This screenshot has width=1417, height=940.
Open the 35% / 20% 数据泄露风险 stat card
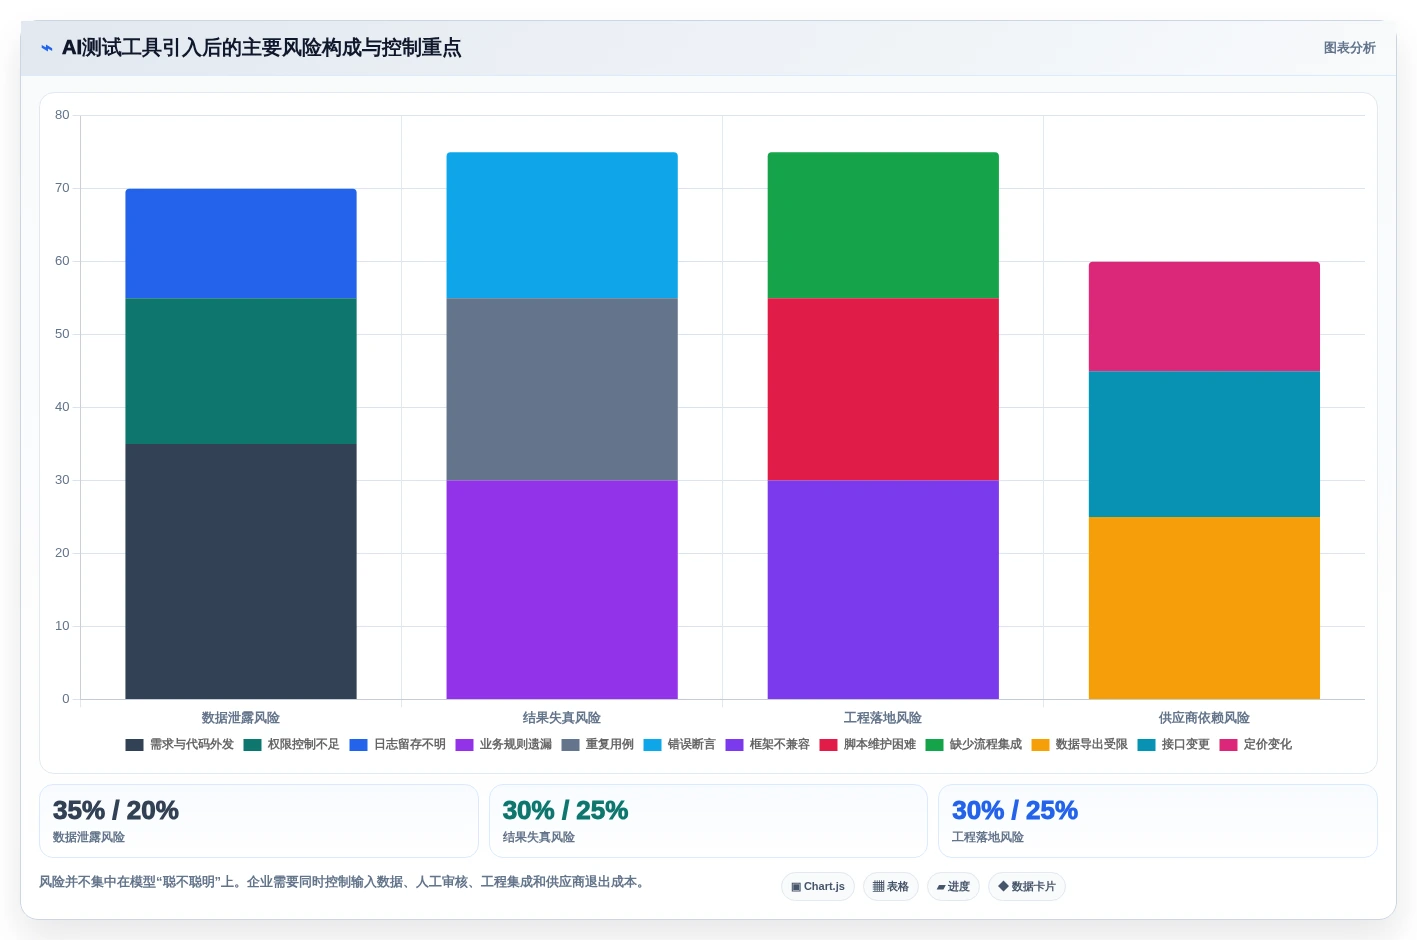tap(259, 821)
